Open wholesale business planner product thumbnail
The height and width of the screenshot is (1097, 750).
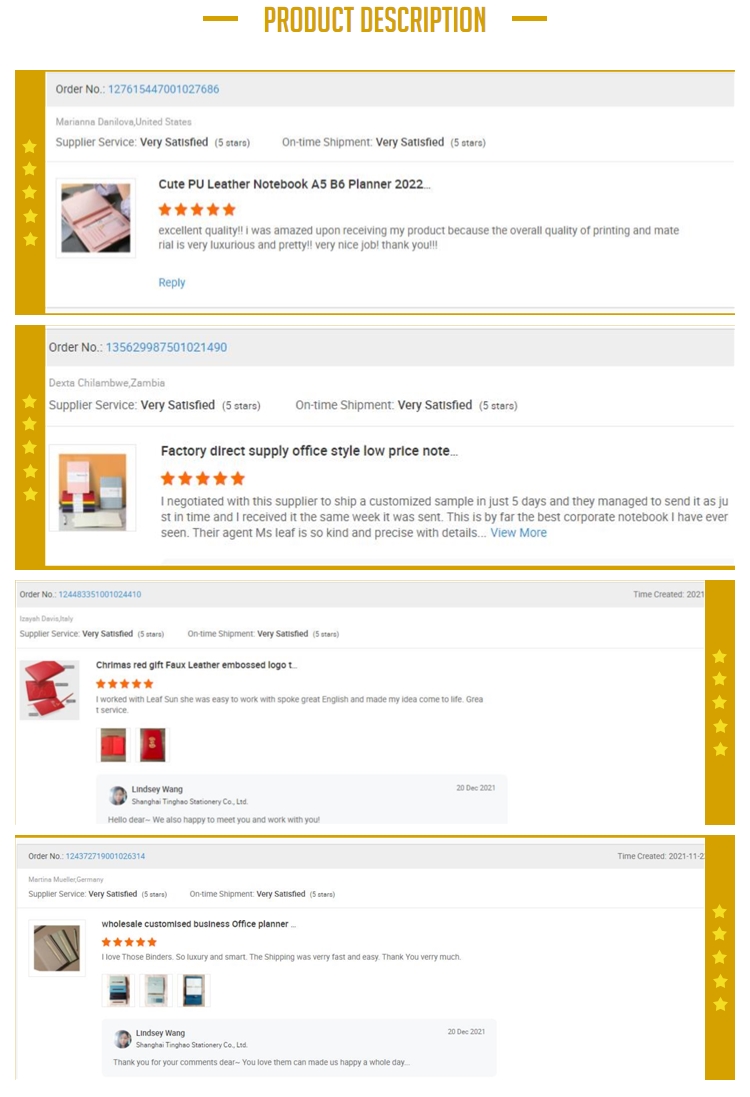point(56,948)
